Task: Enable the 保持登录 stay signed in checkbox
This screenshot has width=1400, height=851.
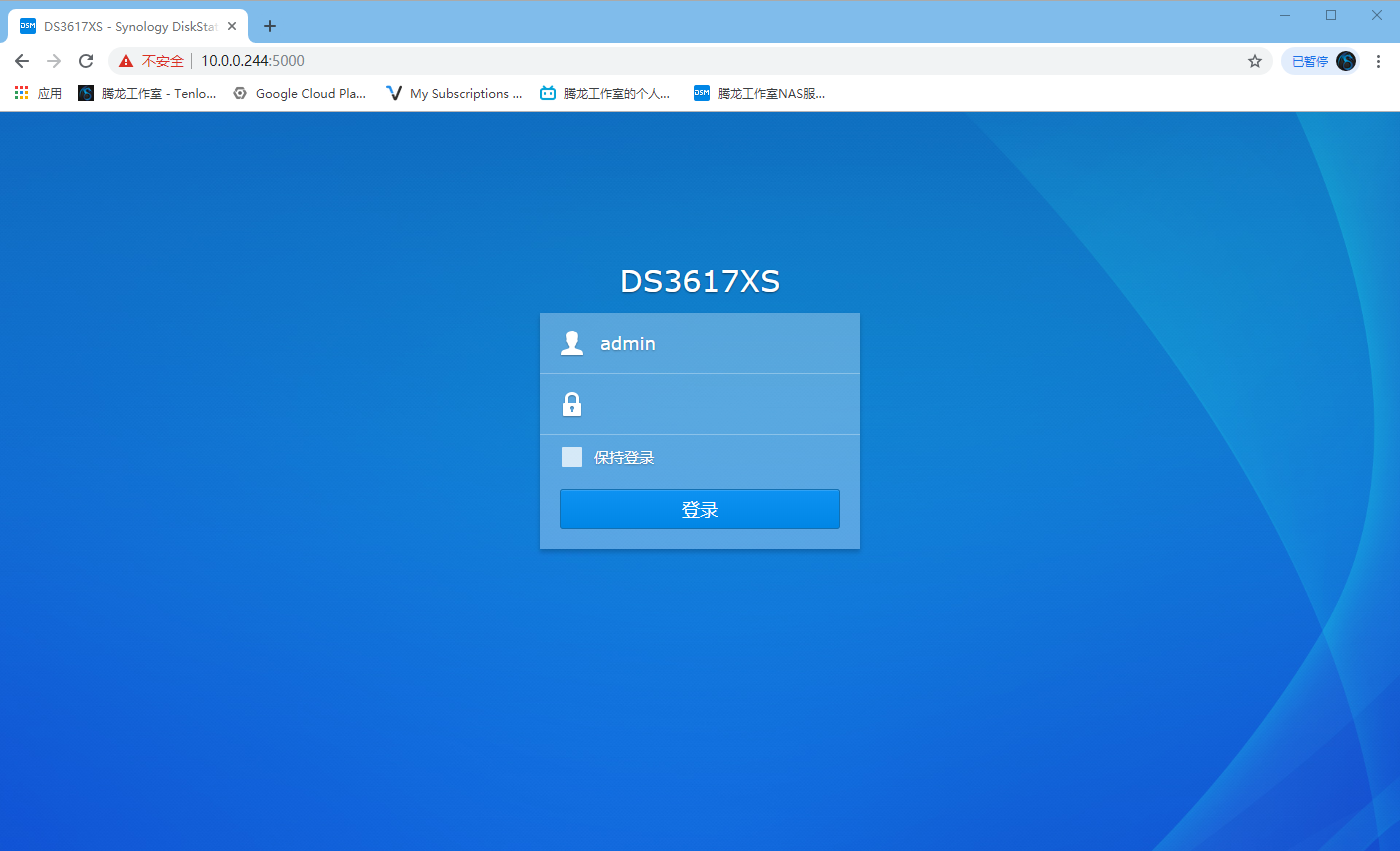Action: tap(572, 457)
